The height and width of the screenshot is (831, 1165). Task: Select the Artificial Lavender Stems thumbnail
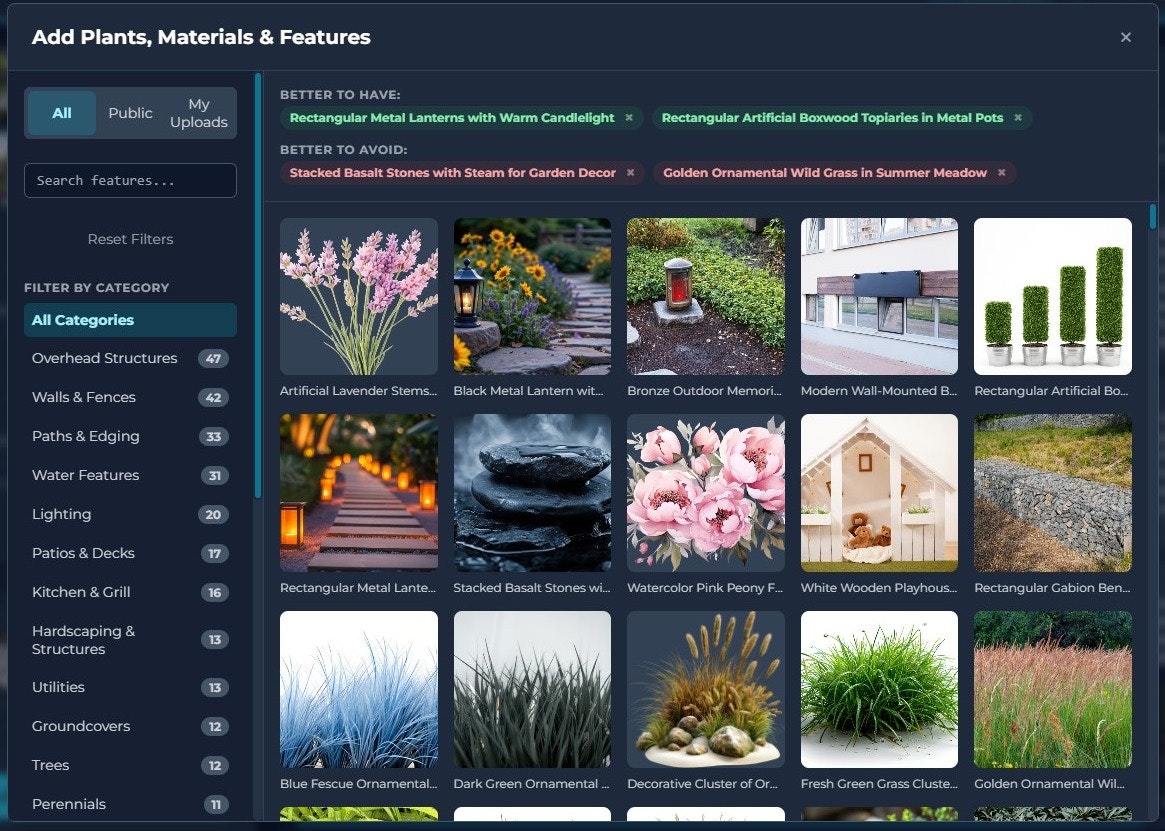tap(358, 296)
